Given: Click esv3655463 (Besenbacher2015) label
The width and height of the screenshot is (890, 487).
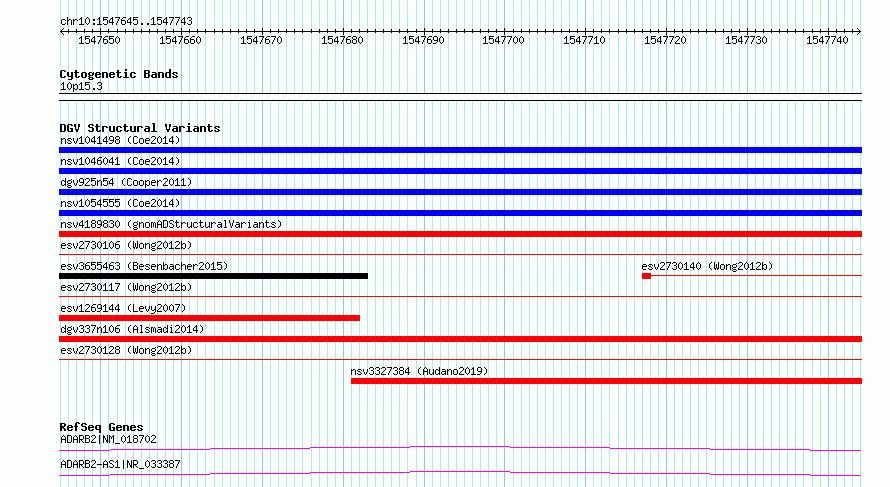Looking at the screenshot, I should coord(144,266).
